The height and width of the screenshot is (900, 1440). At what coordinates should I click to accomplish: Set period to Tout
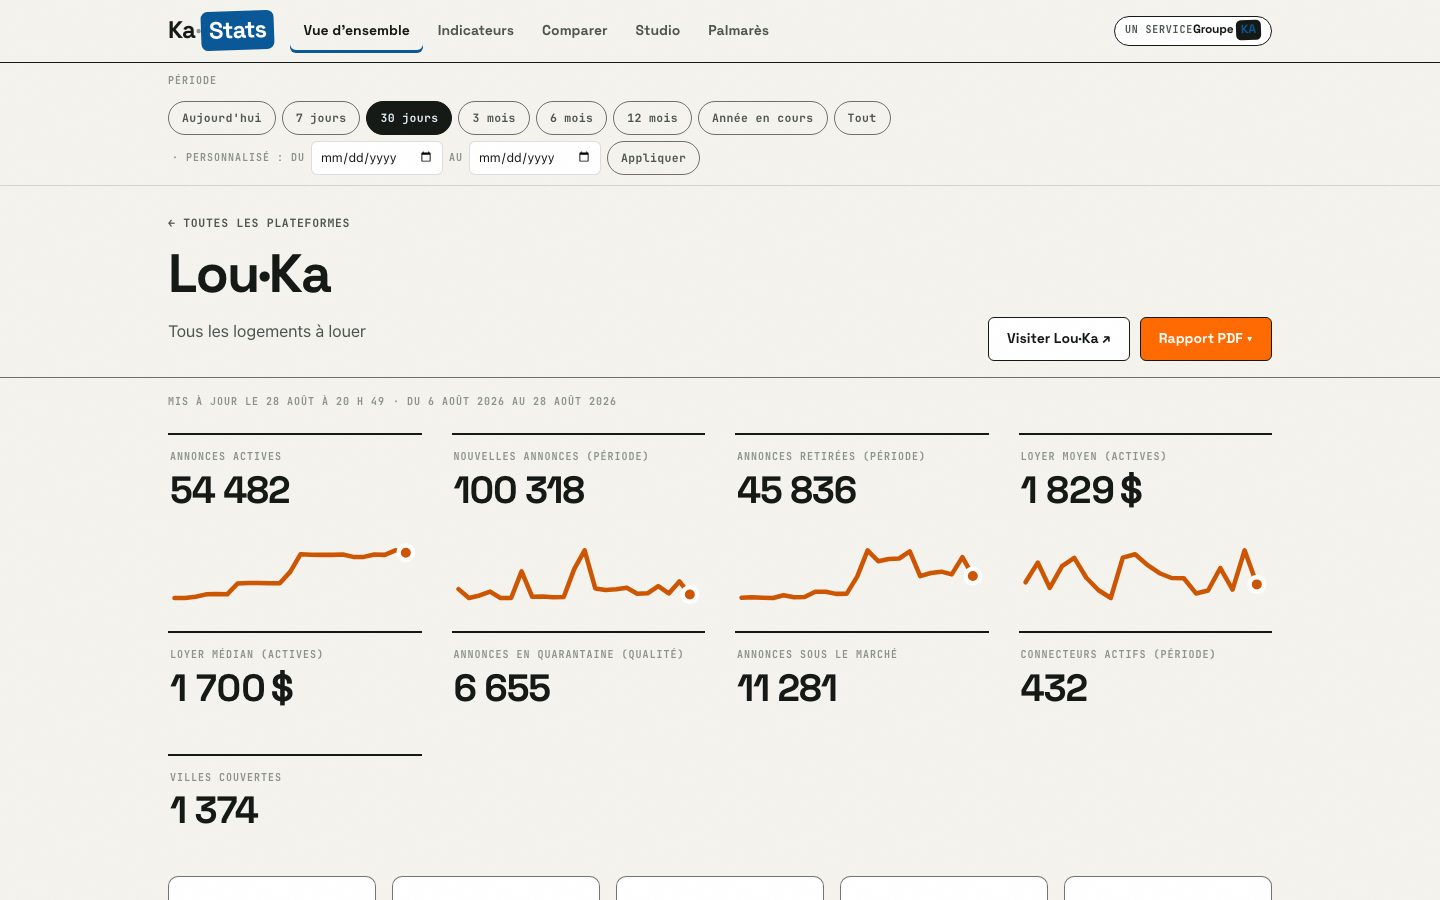tap(862, 118)
